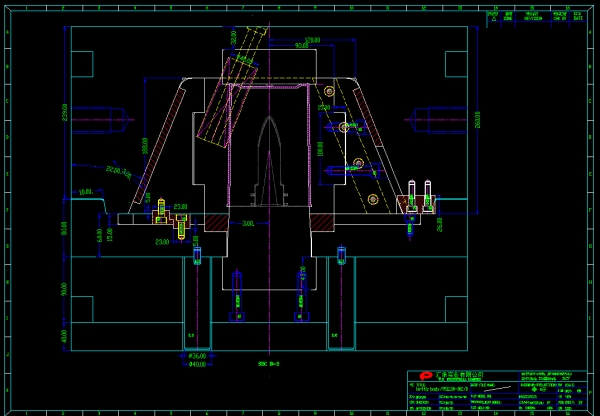The image size is (600, 416).
Task: Click the 120.00 dimension text at top
Action: pyautogui.click(x=312, y=40)
